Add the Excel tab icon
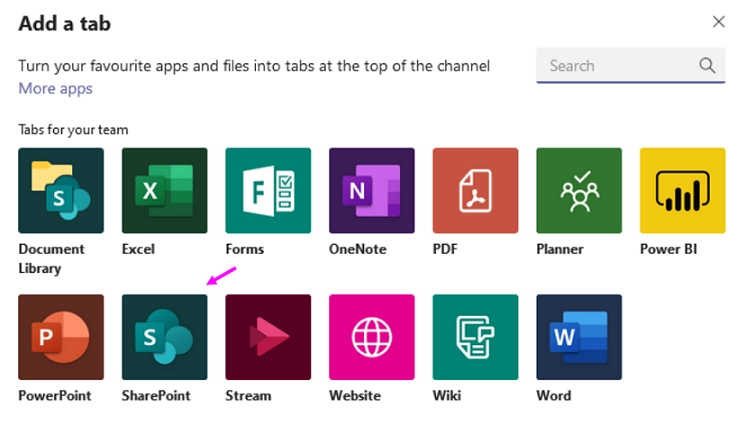Image resolution: width=746 pixels, height=425 pixels. tap(165, 190)
